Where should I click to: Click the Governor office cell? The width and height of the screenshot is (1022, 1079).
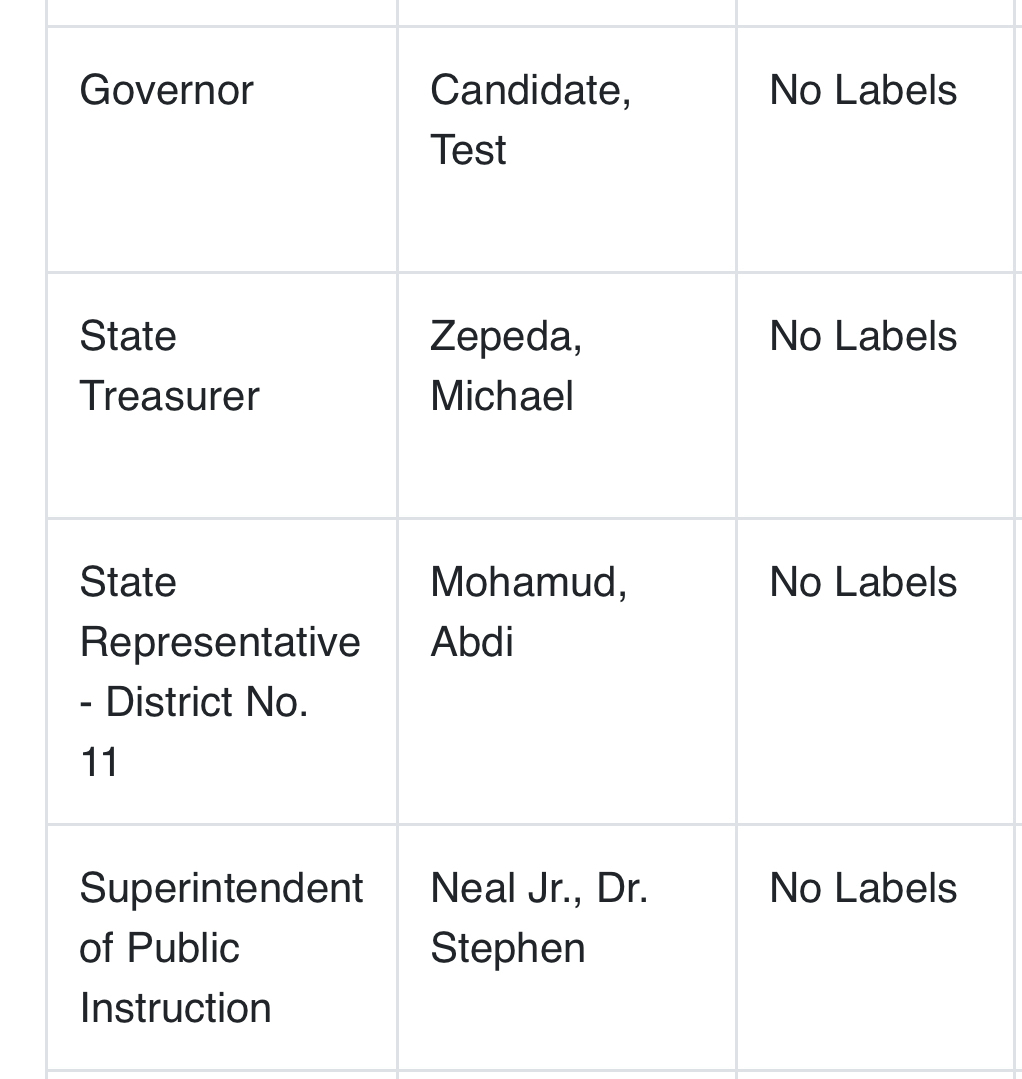click(166, 91)
